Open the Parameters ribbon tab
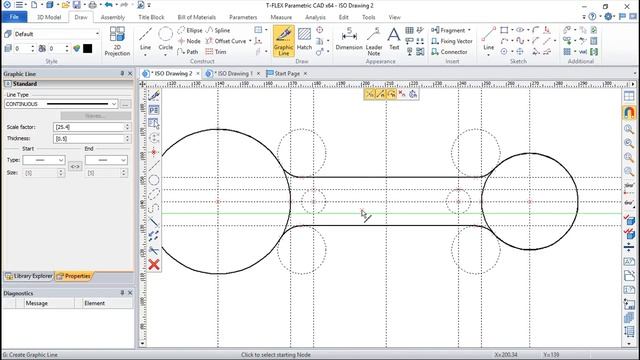The height and width of the screenshot is (360, 640). tap(243, 17)
